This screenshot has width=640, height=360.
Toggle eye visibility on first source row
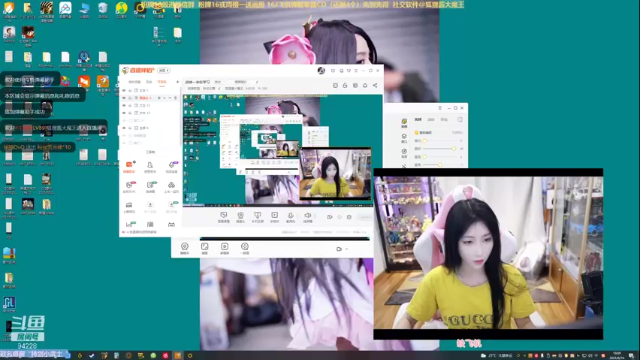124,90
